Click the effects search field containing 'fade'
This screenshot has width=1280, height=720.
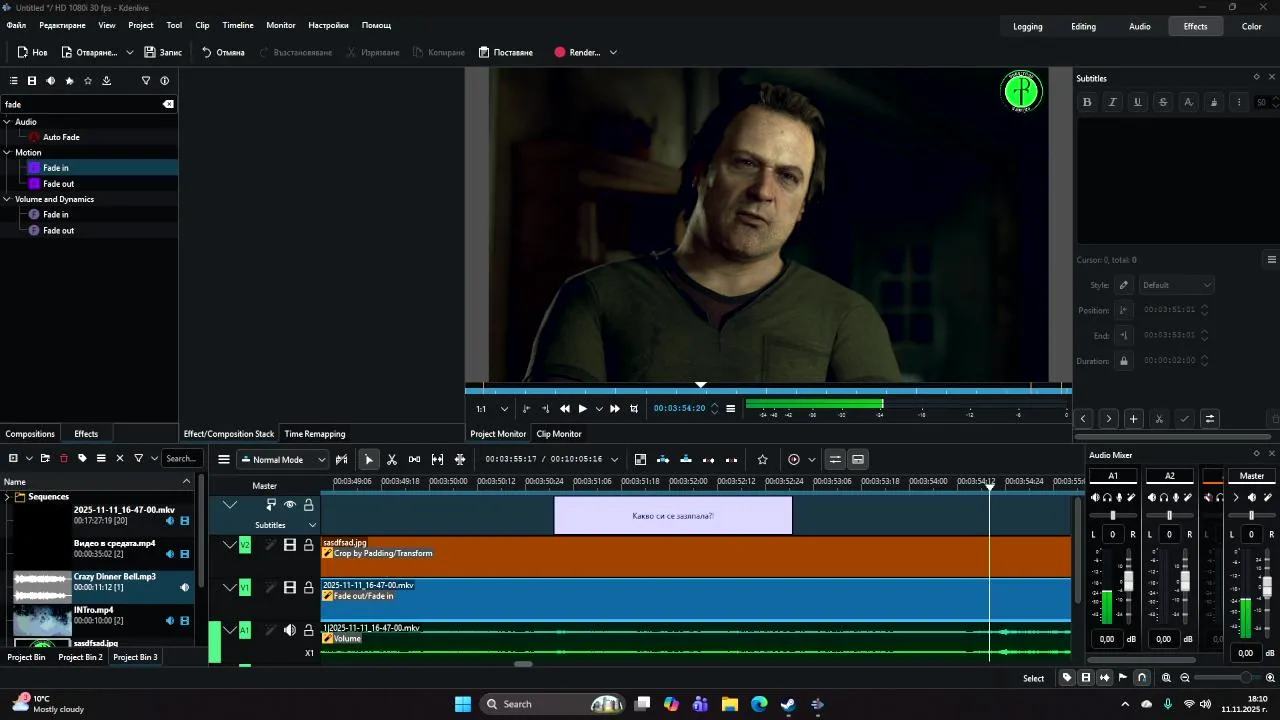(80, 104)
